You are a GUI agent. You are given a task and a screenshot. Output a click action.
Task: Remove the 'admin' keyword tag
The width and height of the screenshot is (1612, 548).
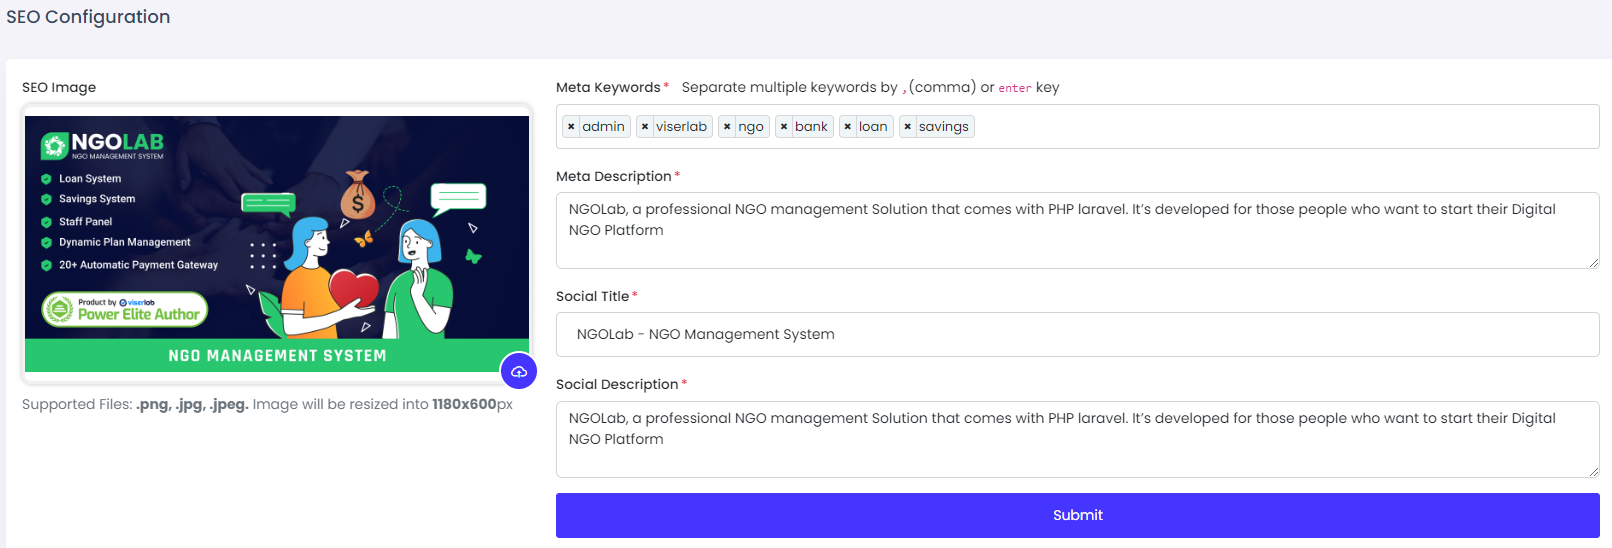pos(571,127)
